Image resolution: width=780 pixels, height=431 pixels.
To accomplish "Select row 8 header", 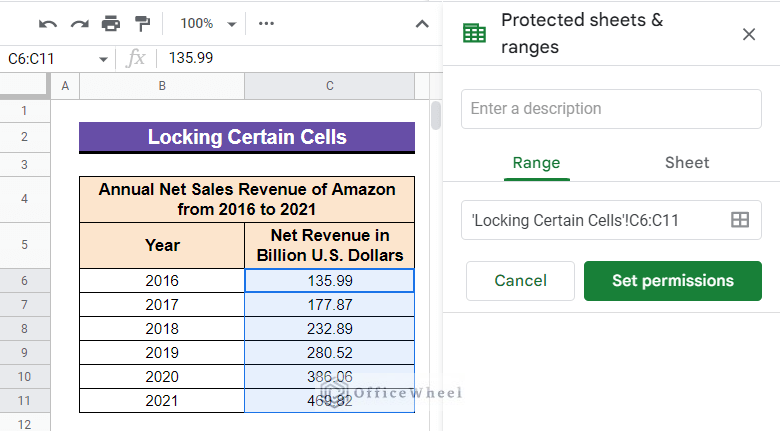I will point(24,328).
